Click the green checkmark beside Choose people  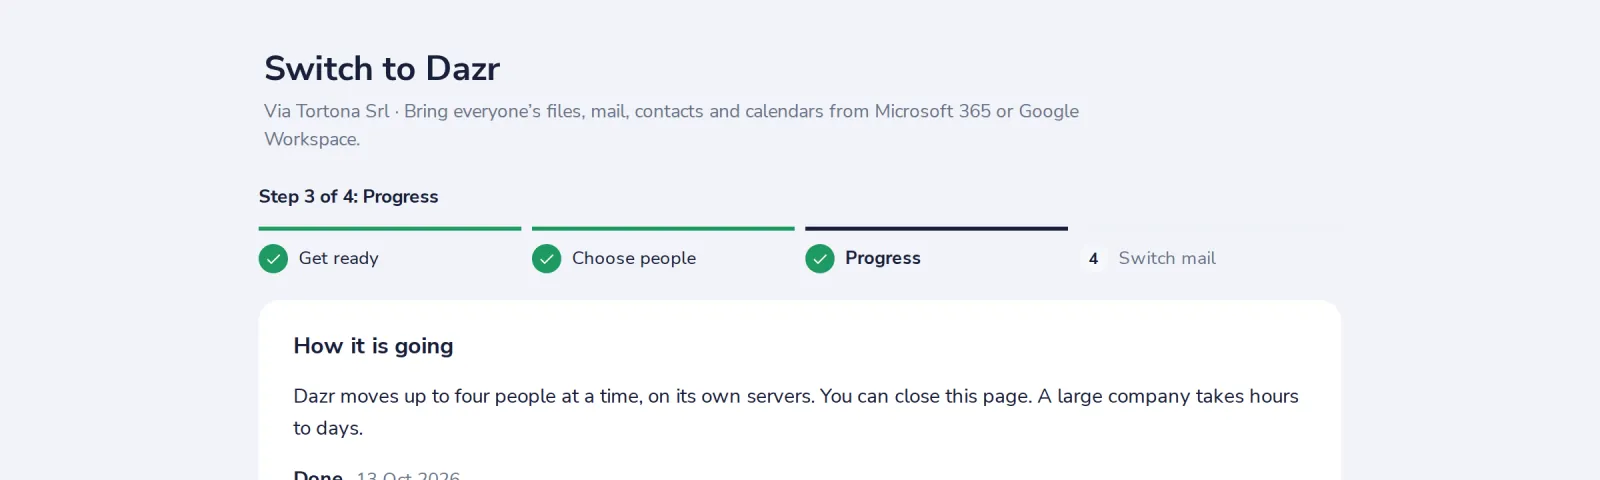click(x=546, y=259)
